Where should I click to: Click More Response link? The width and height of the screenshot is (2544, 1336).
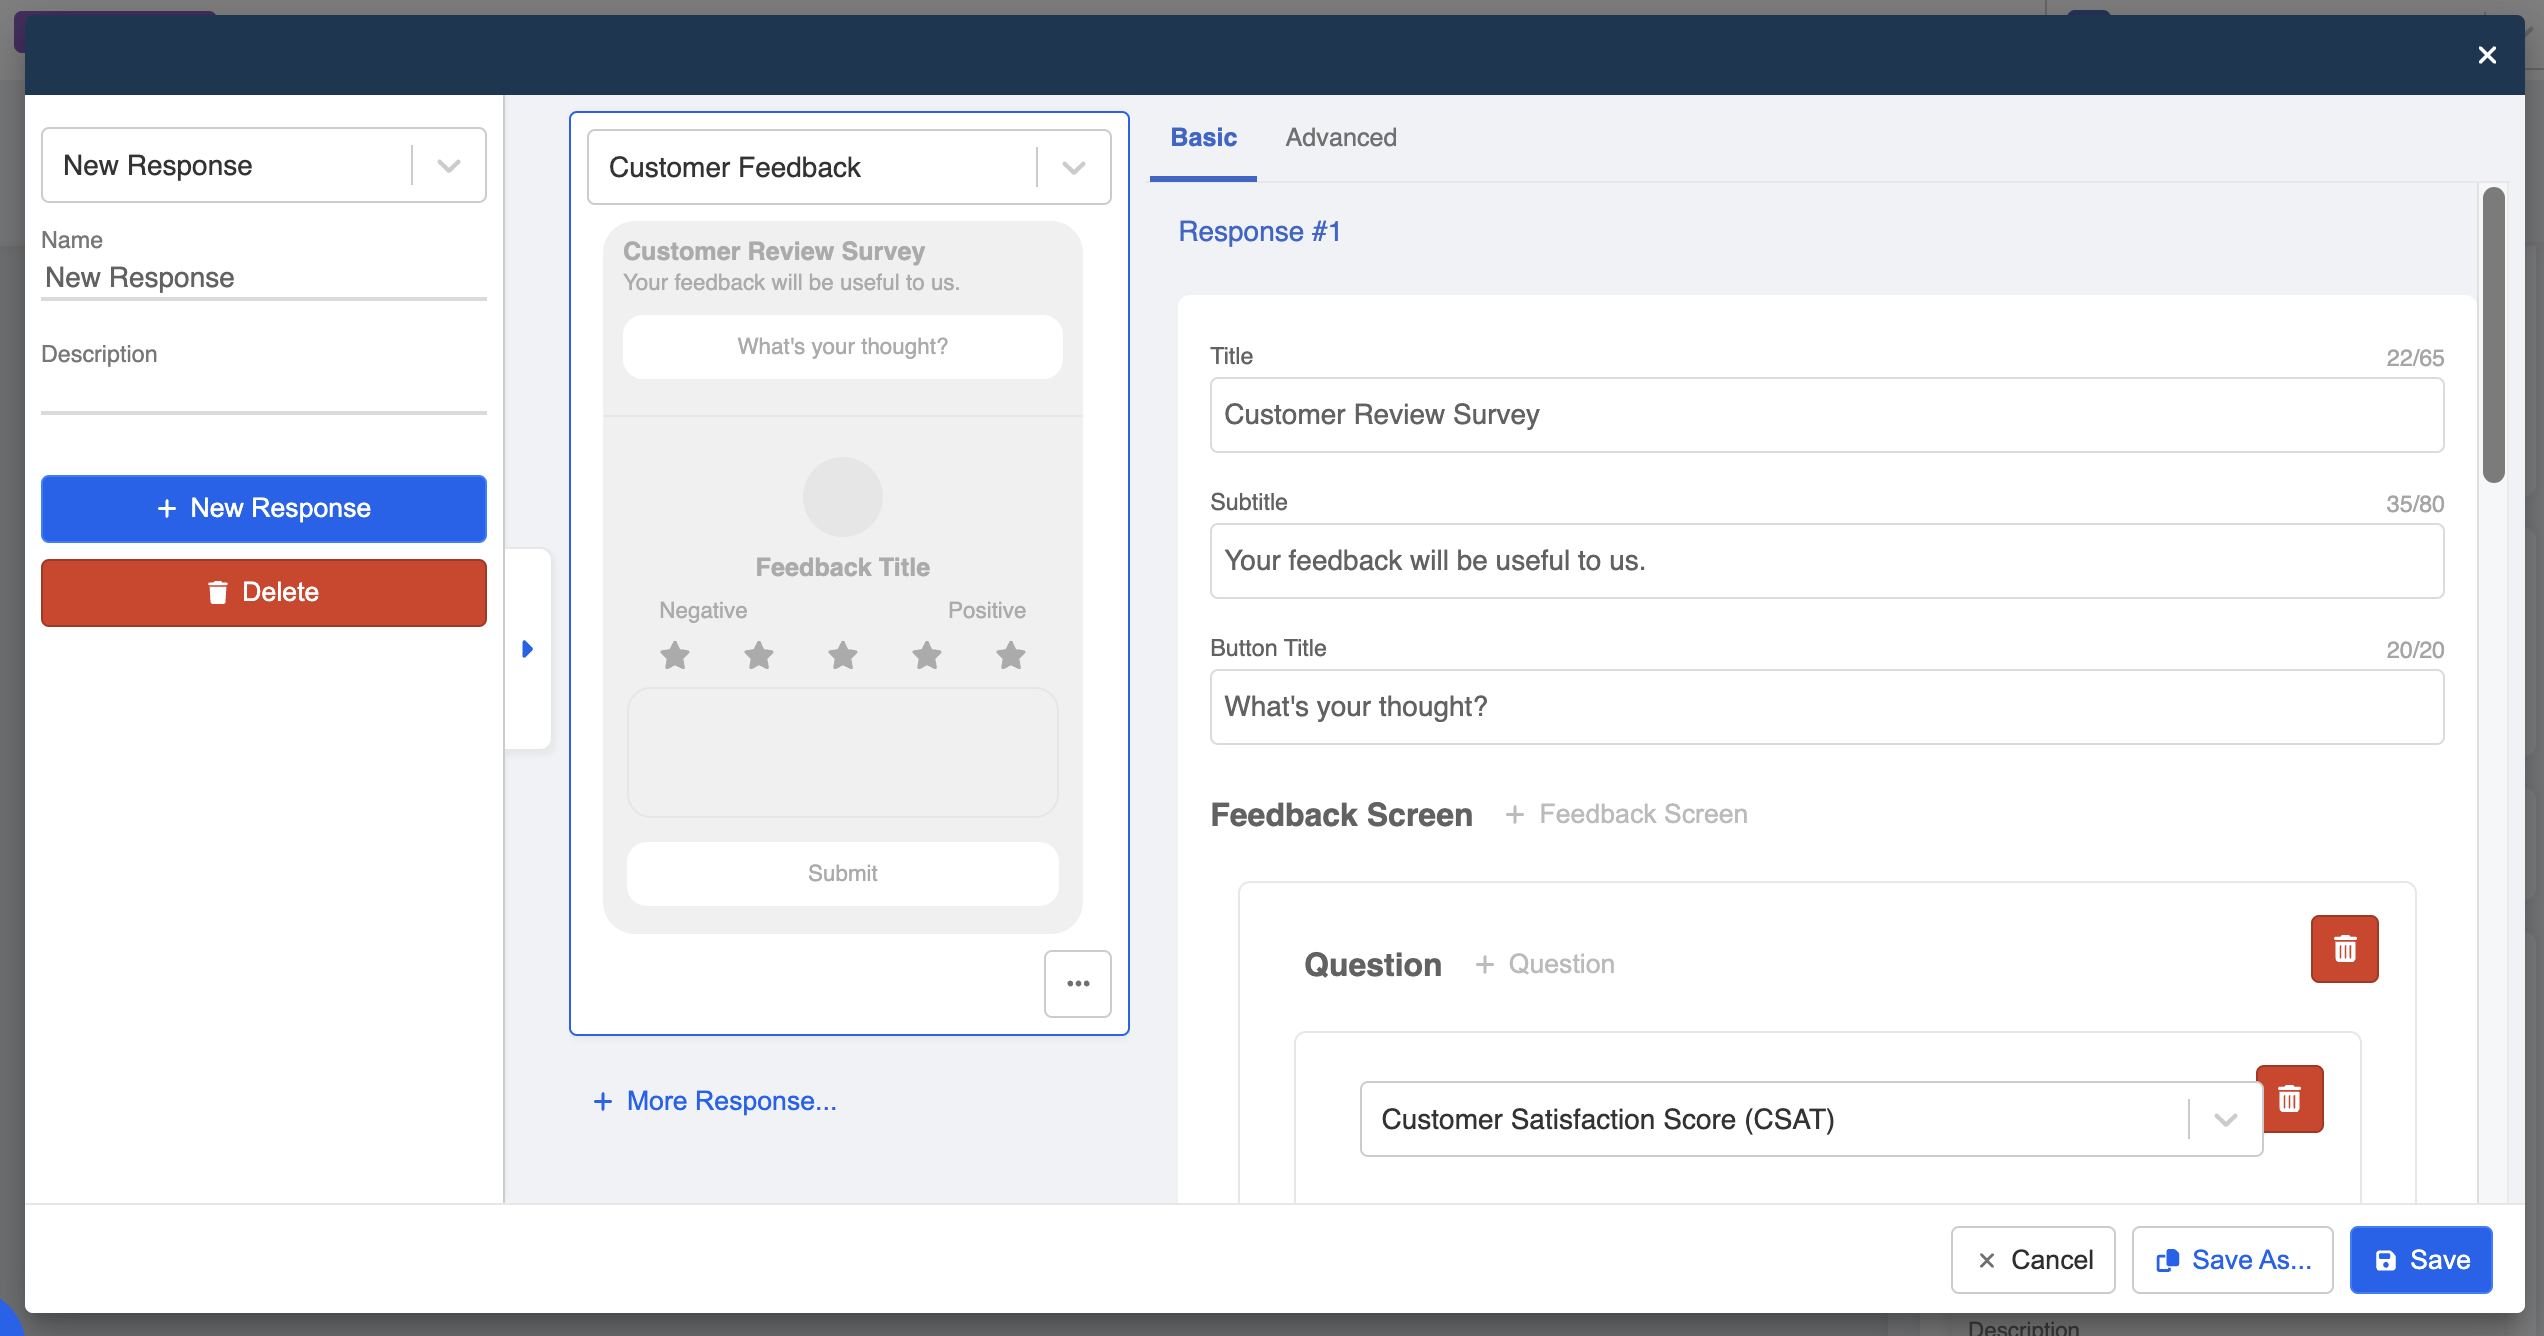pyautogui.click(x=715, y=1101)
